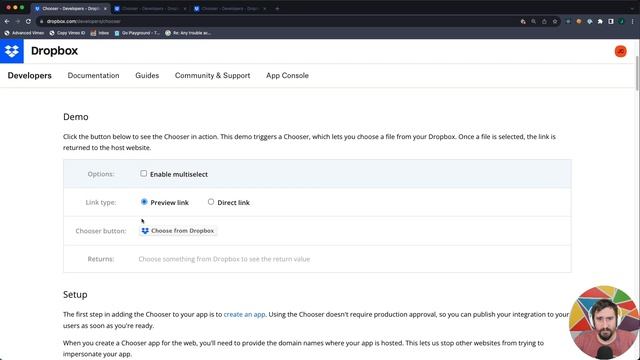Open the Documentation nav item

pos(93,76)
